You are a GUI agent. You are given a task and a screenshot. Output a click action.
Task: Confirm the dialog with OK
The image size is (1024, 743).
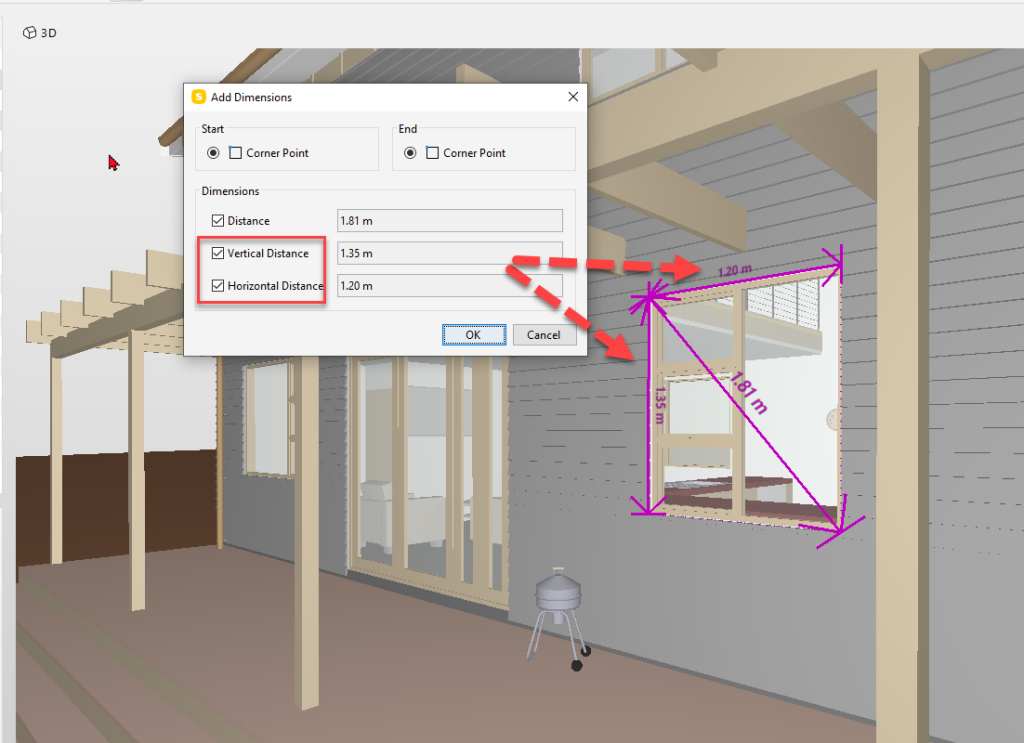click(x=473, y=335)
